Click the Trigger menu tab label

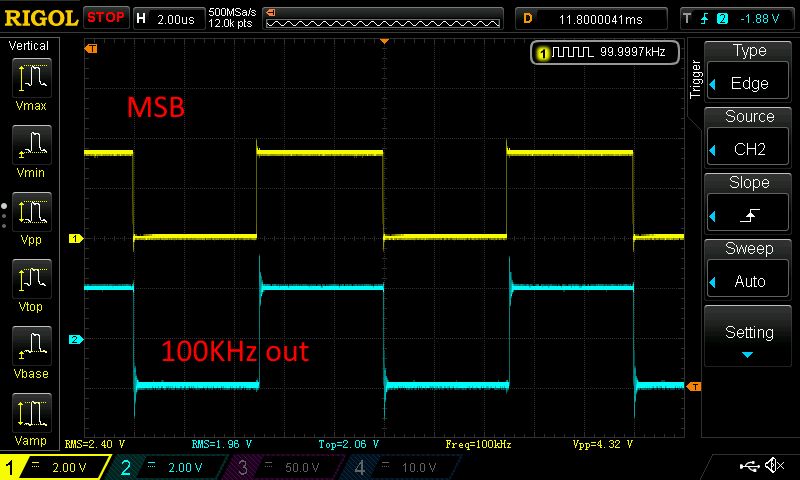pyautogui.click(x=695, y=79)
